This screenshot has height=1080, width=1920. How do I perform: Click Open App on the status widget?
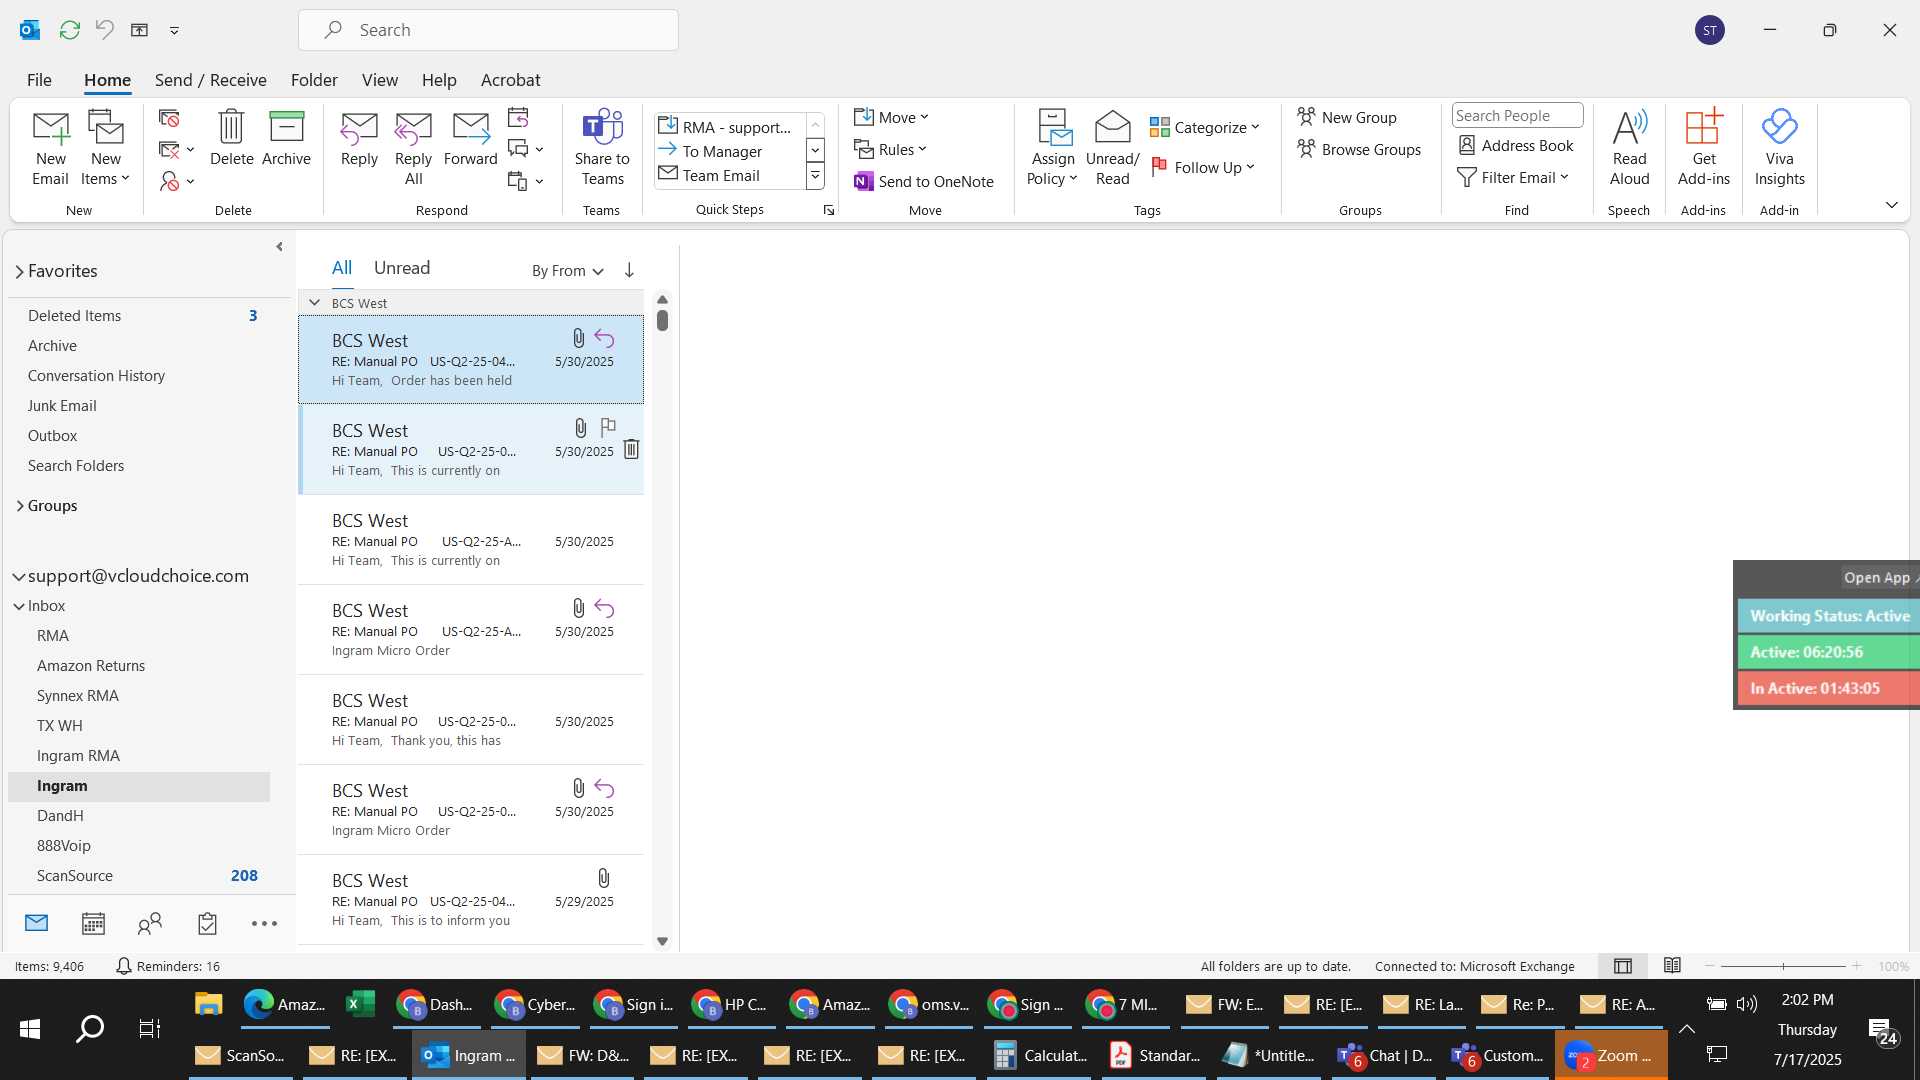coord(1877,577)
